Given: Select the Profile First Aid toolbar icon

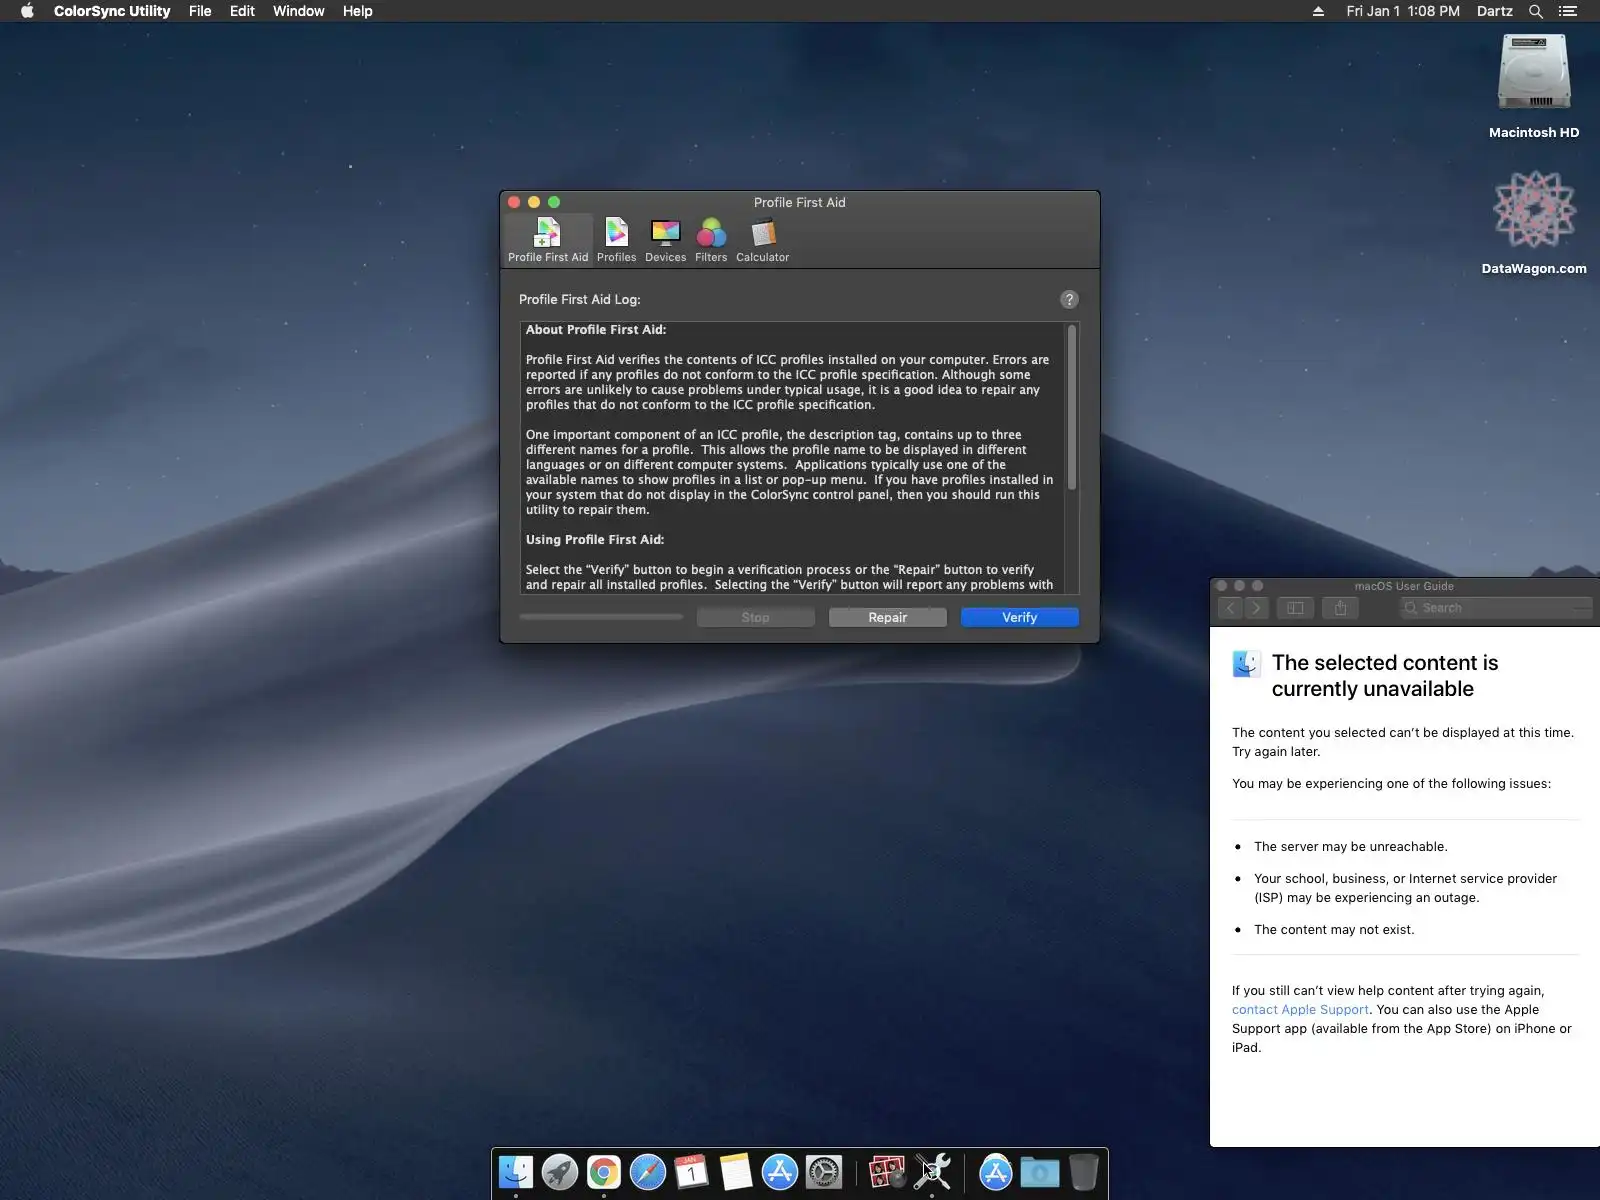Looking at the screenshot, I should click(548, 240).
